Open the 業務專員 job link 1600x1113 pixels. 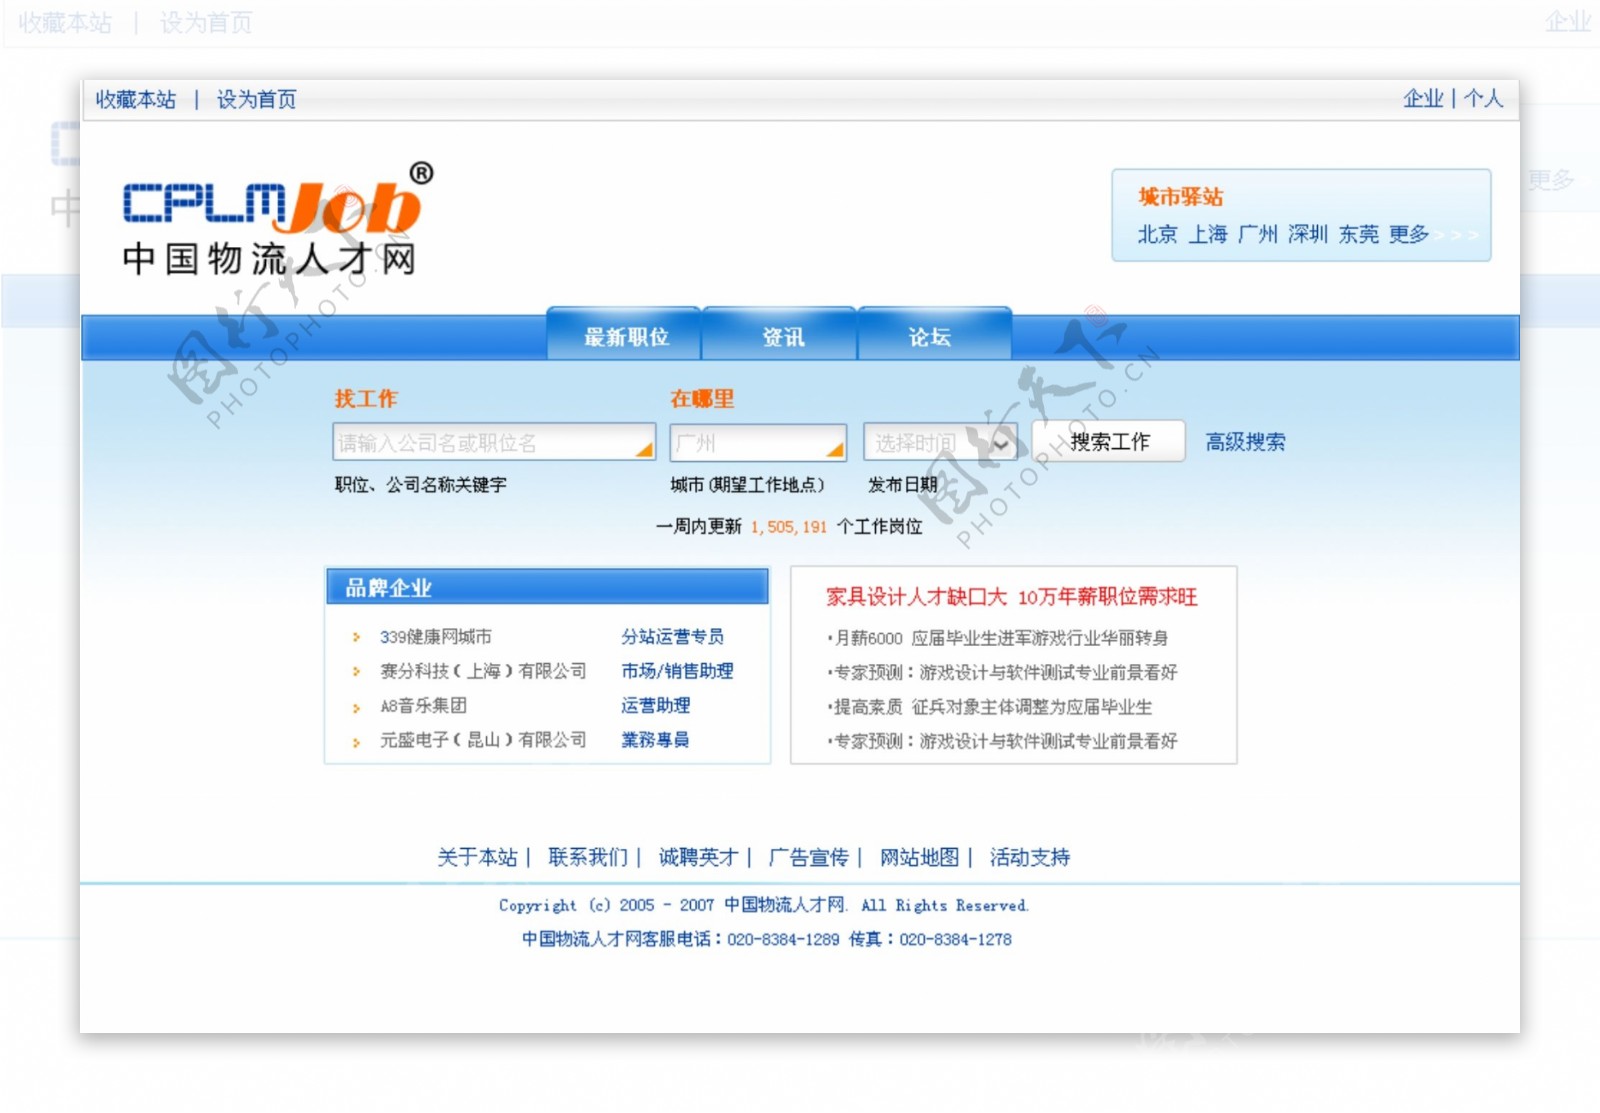[x=656, y=740]
